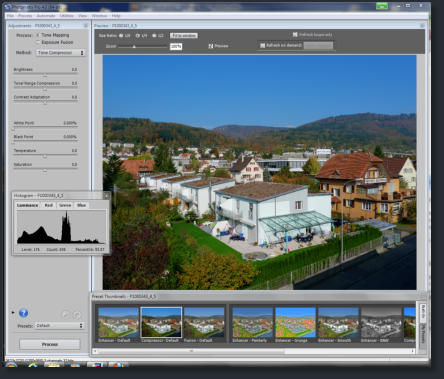Select the Tone Mapping process option

coord(38,35)
